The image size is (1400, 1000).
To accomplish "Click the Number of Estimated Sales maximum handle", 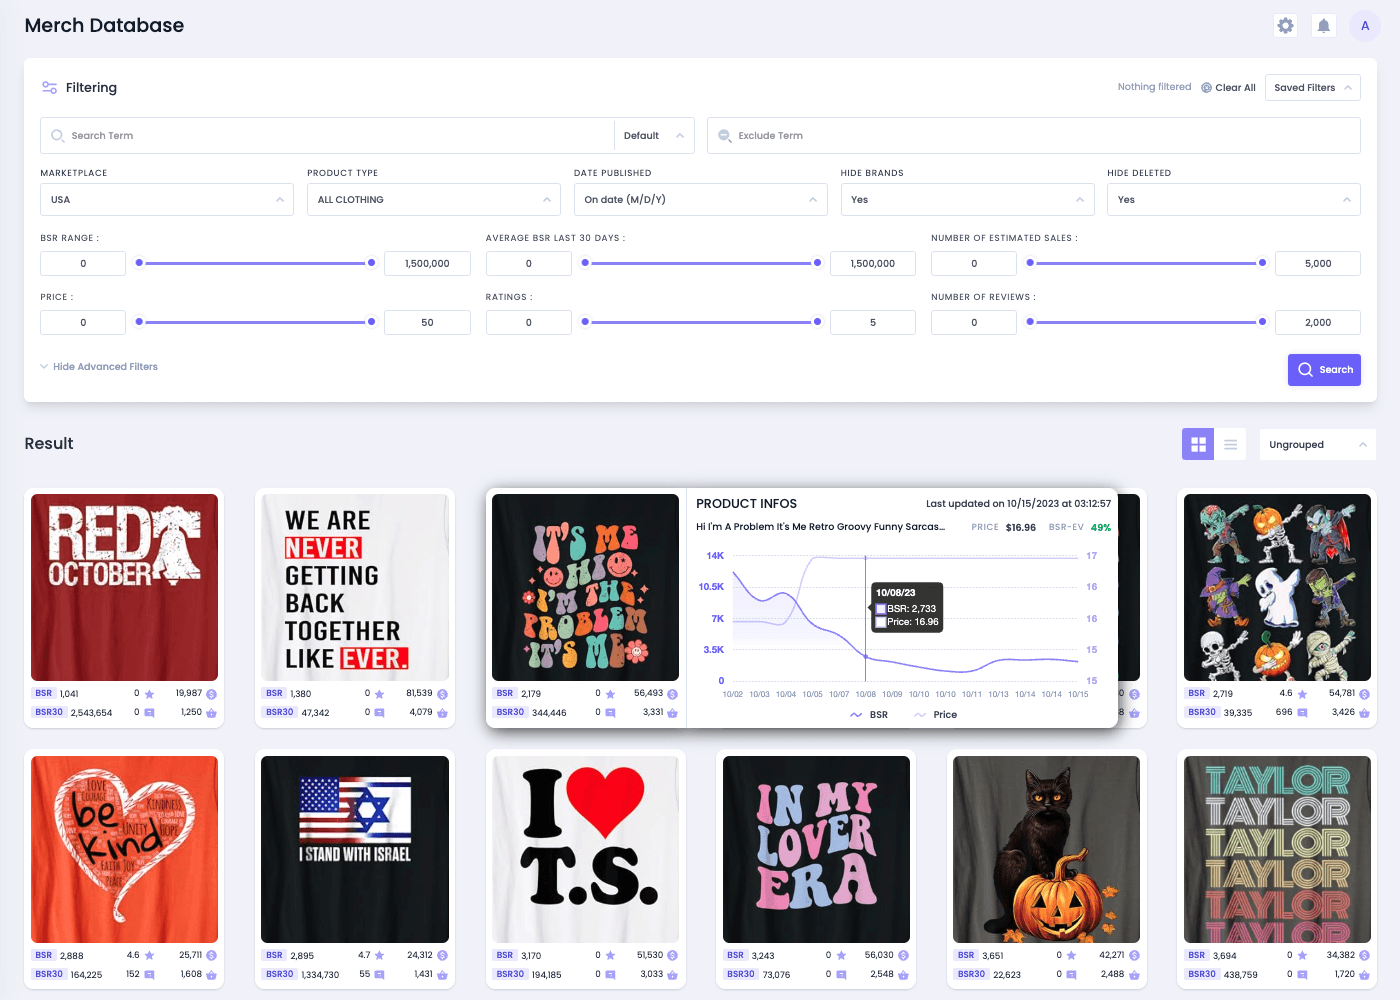I will 1263,263.
